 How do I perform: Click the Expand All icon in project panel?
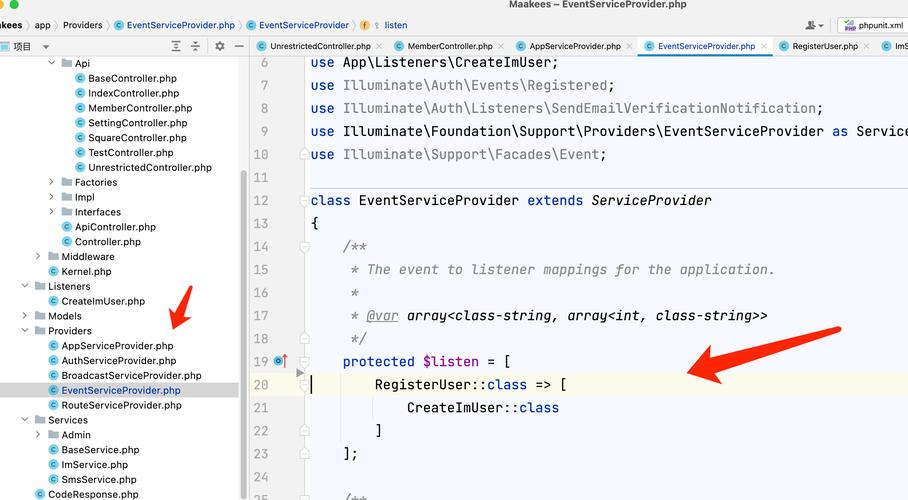[177, 46]
